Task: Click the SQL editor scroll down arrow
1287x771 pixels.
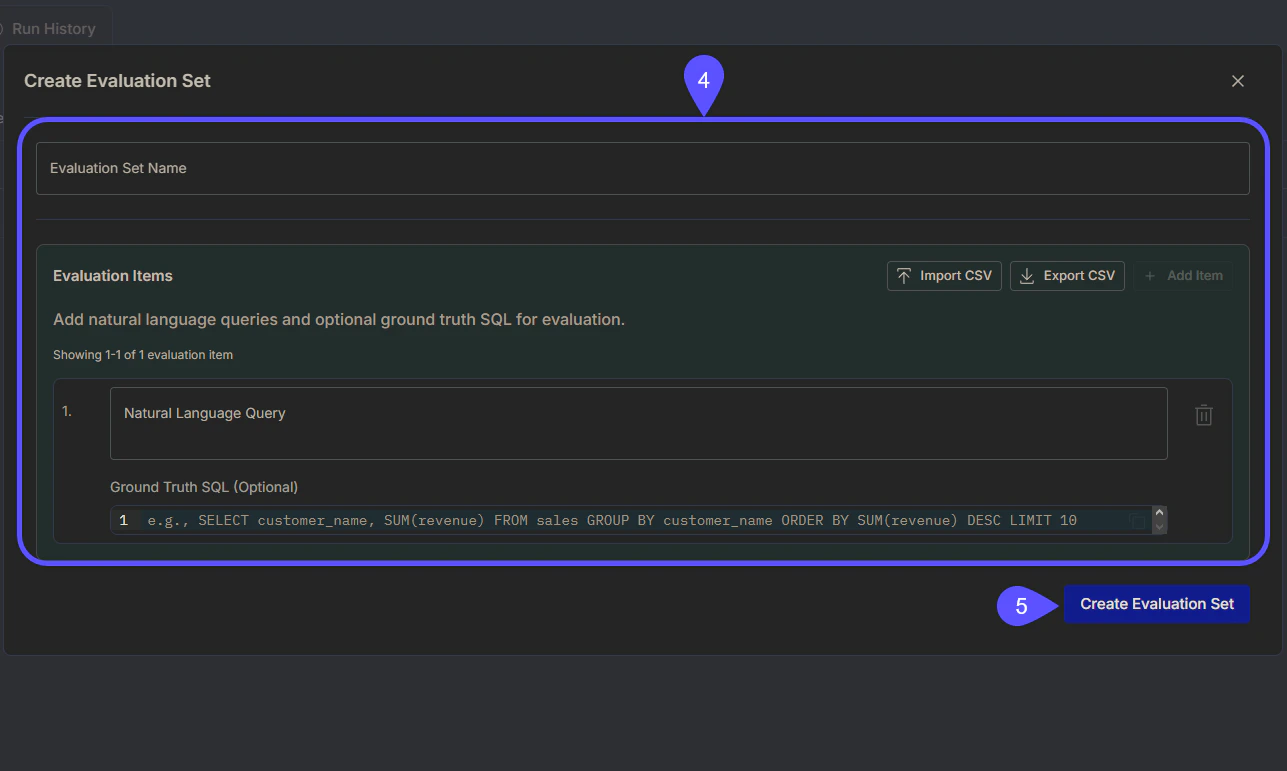Action: (x=1160, y=527)
